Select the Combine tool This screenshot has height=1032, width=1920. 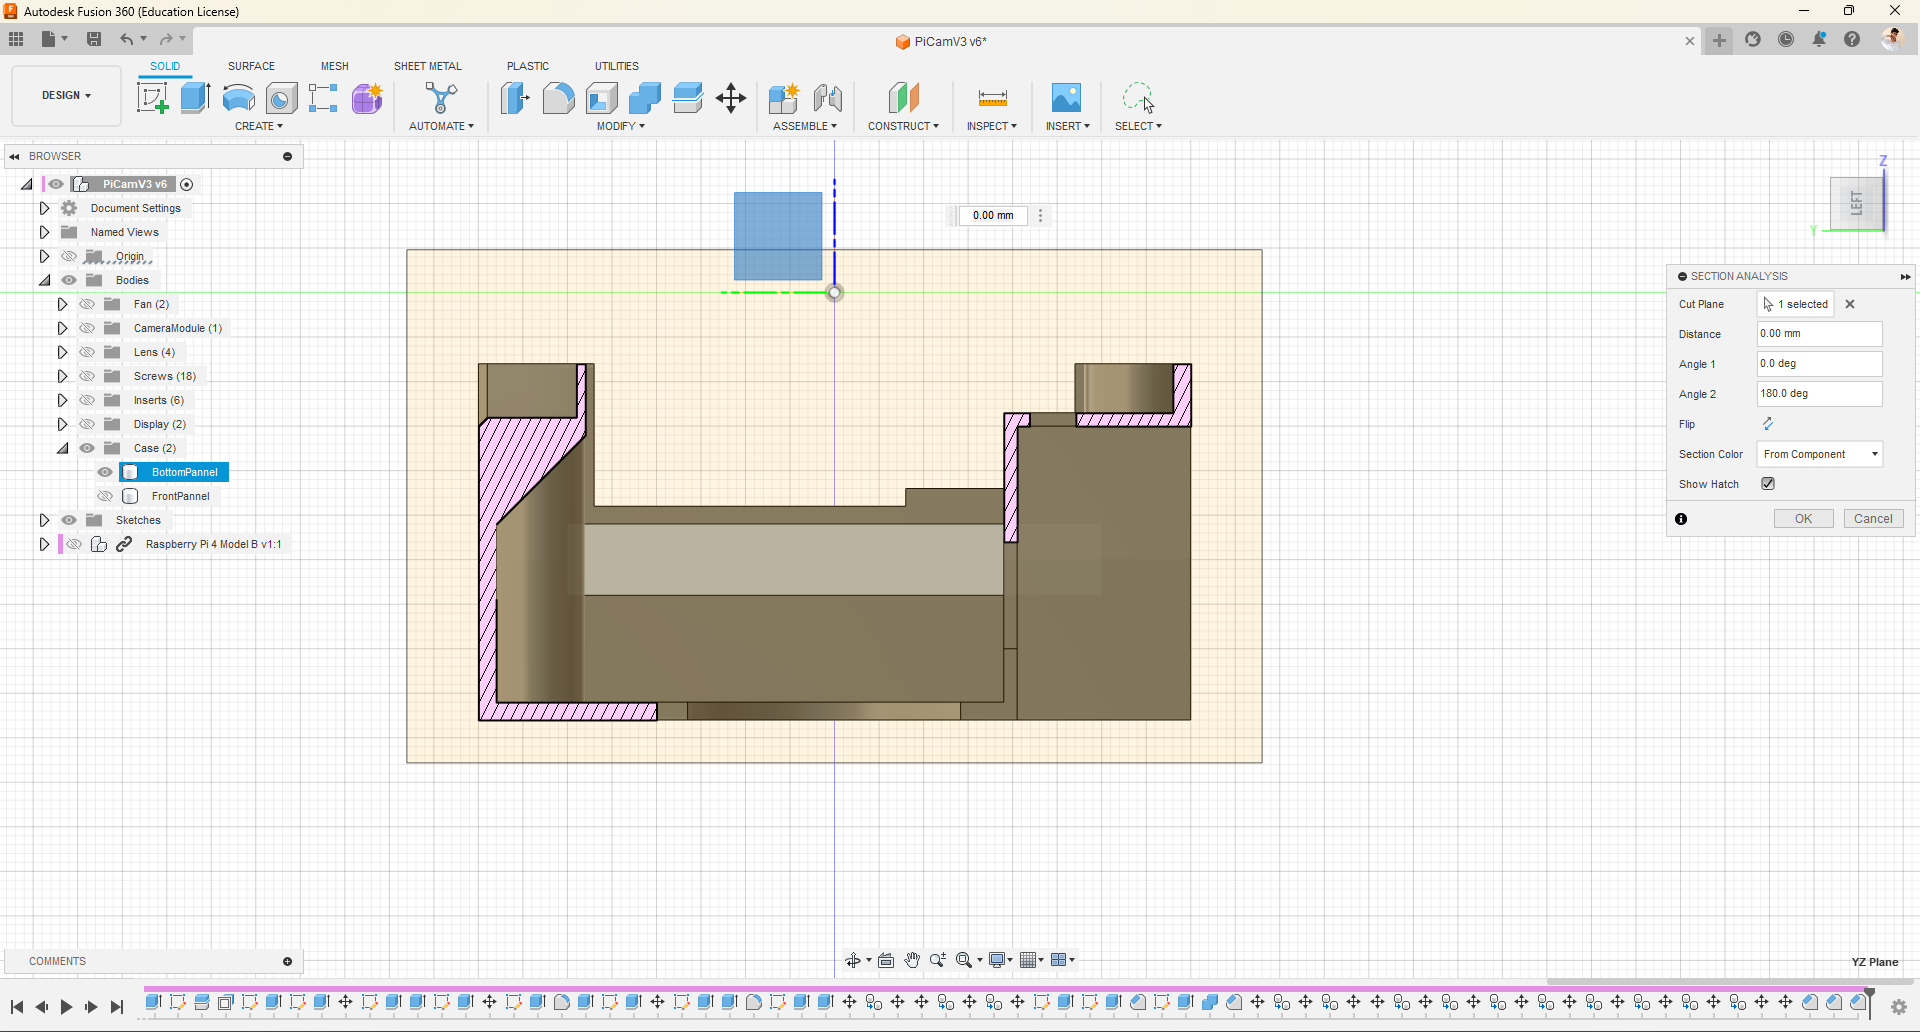tap(645, 98)
